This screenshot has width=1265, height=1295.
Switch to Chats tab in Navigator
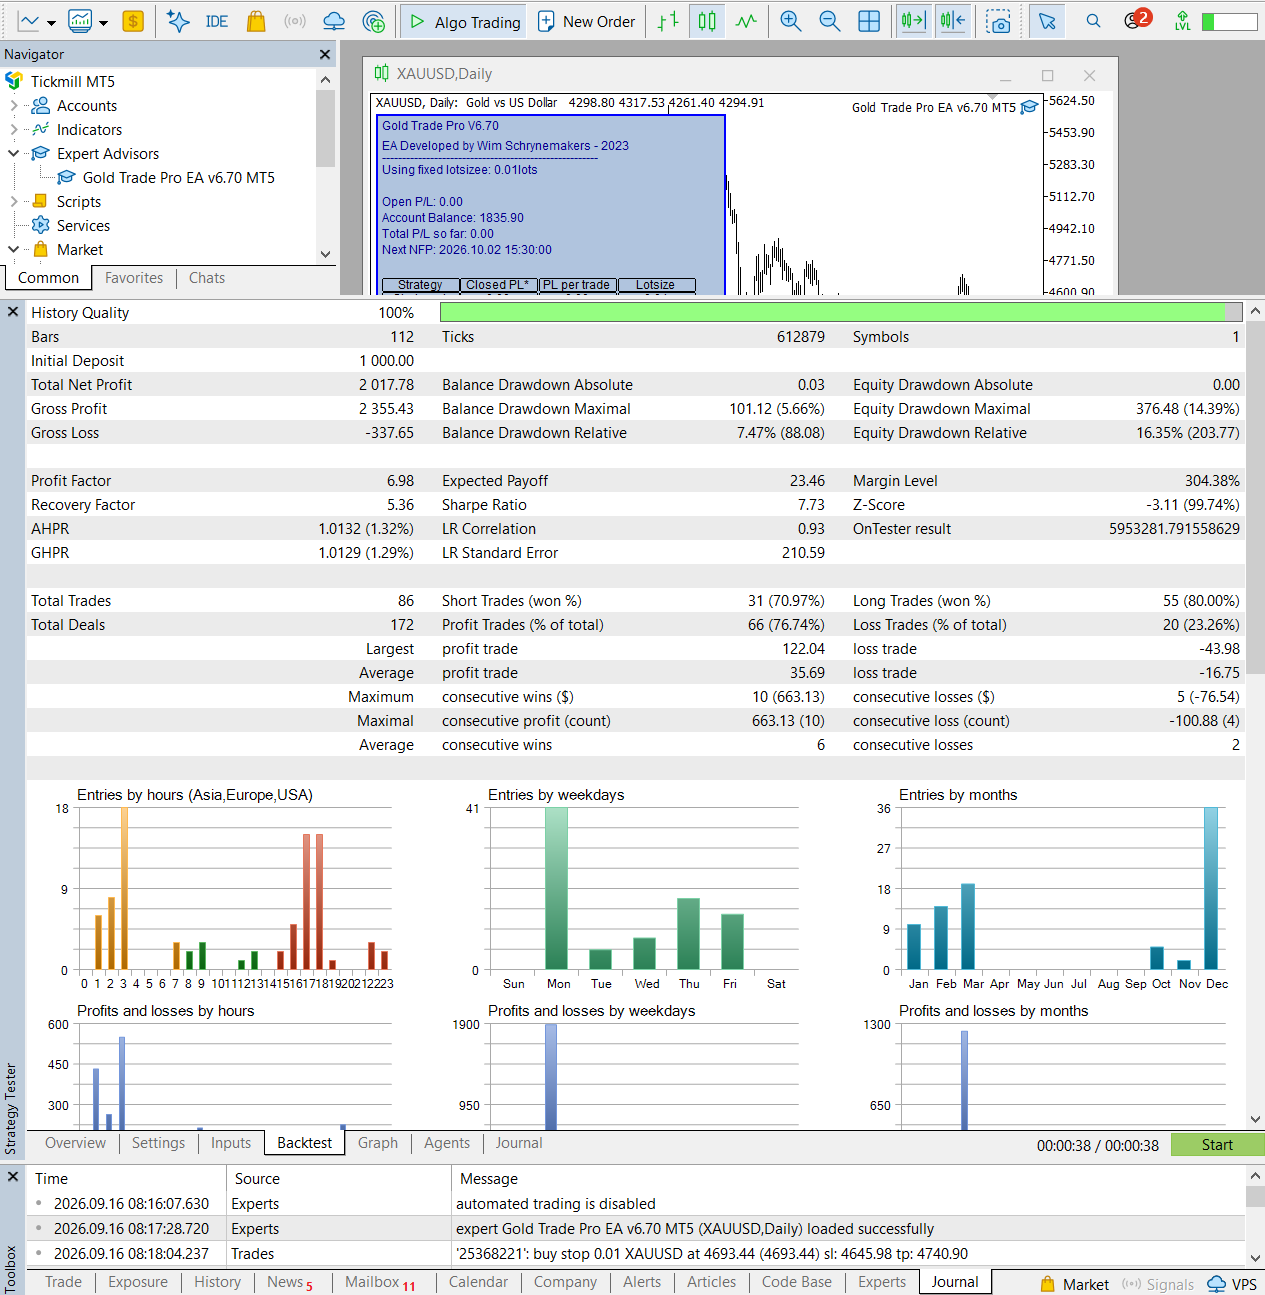tap(207, 278)
